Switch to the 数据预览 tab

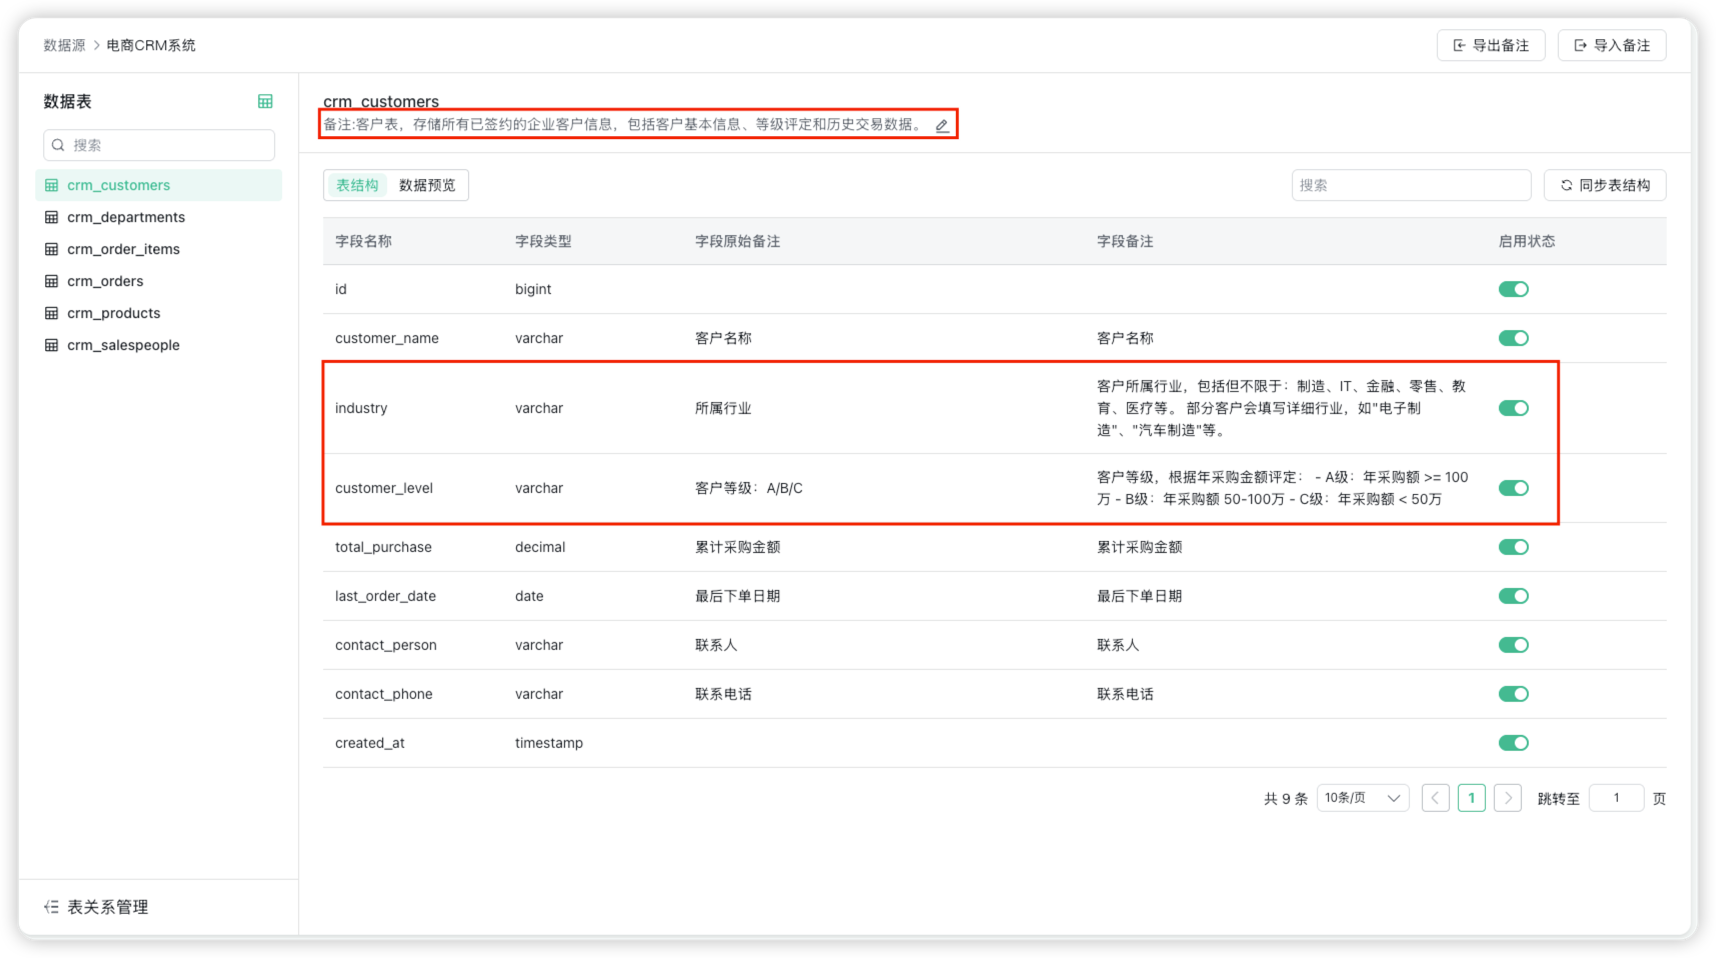(428, 184)
